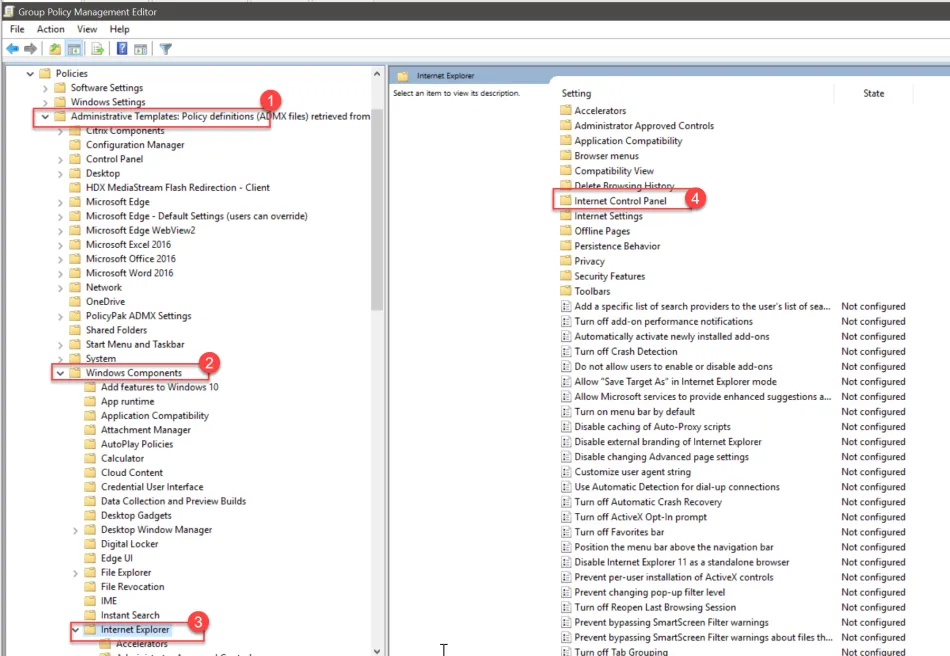Select the Internet Explorer tree item
Image resolution: width=950 pixels, height=656 pixels.
click(x=135, y=630)
